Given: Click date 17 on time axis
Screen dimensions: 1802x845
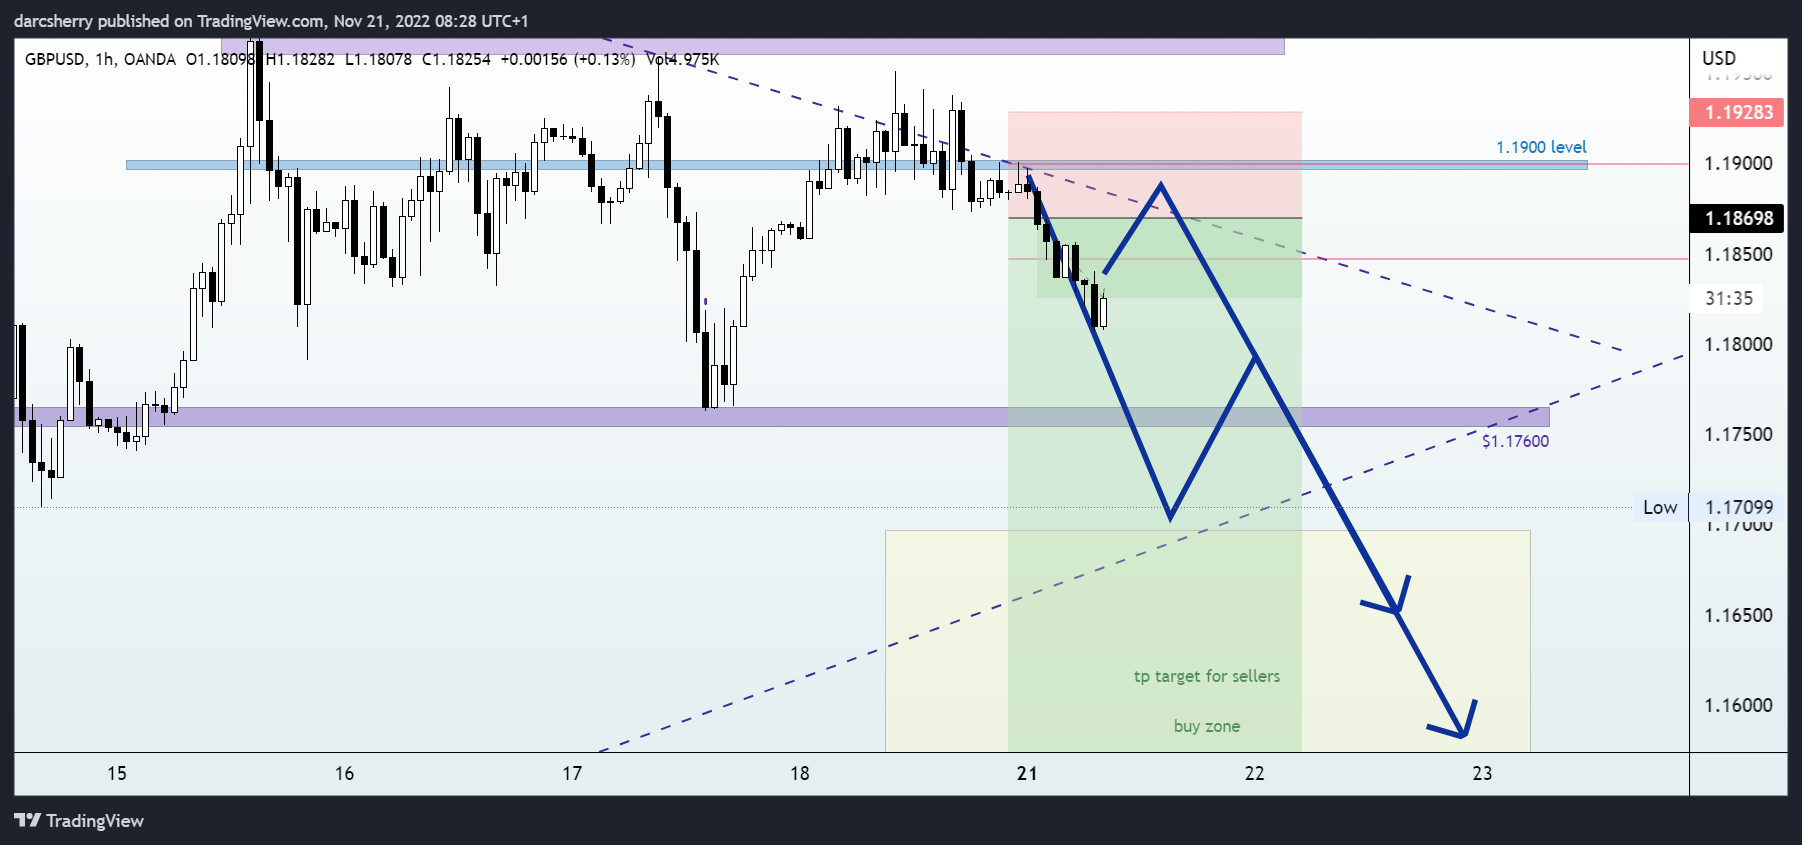Looking at the screenshot, I should (572, 773).
